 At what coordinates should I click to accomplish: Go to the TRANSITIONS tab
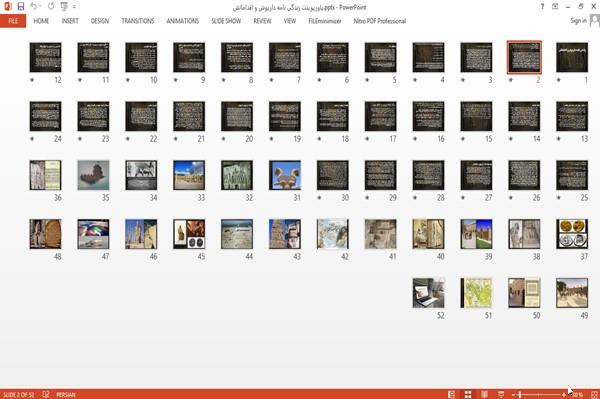[x=138, y=21]
